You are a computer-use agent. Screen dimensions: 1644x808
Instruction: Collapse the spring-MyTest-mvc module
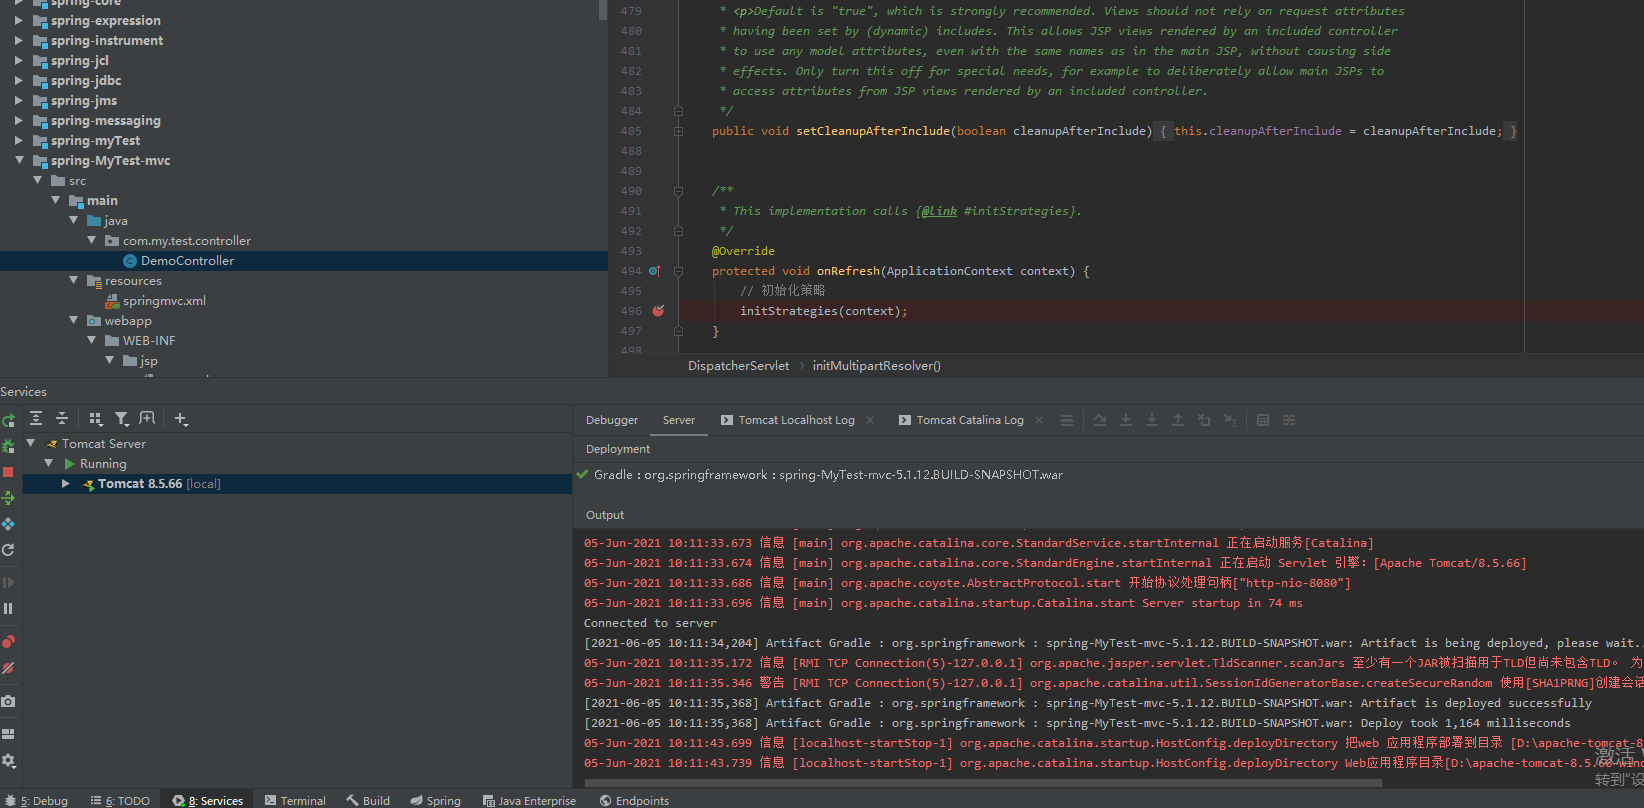click(19, 160)
